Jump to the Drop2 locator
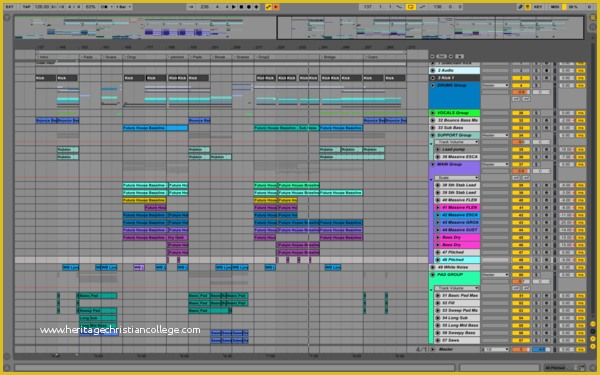600x375 pixels. click(x=263, y=57)
